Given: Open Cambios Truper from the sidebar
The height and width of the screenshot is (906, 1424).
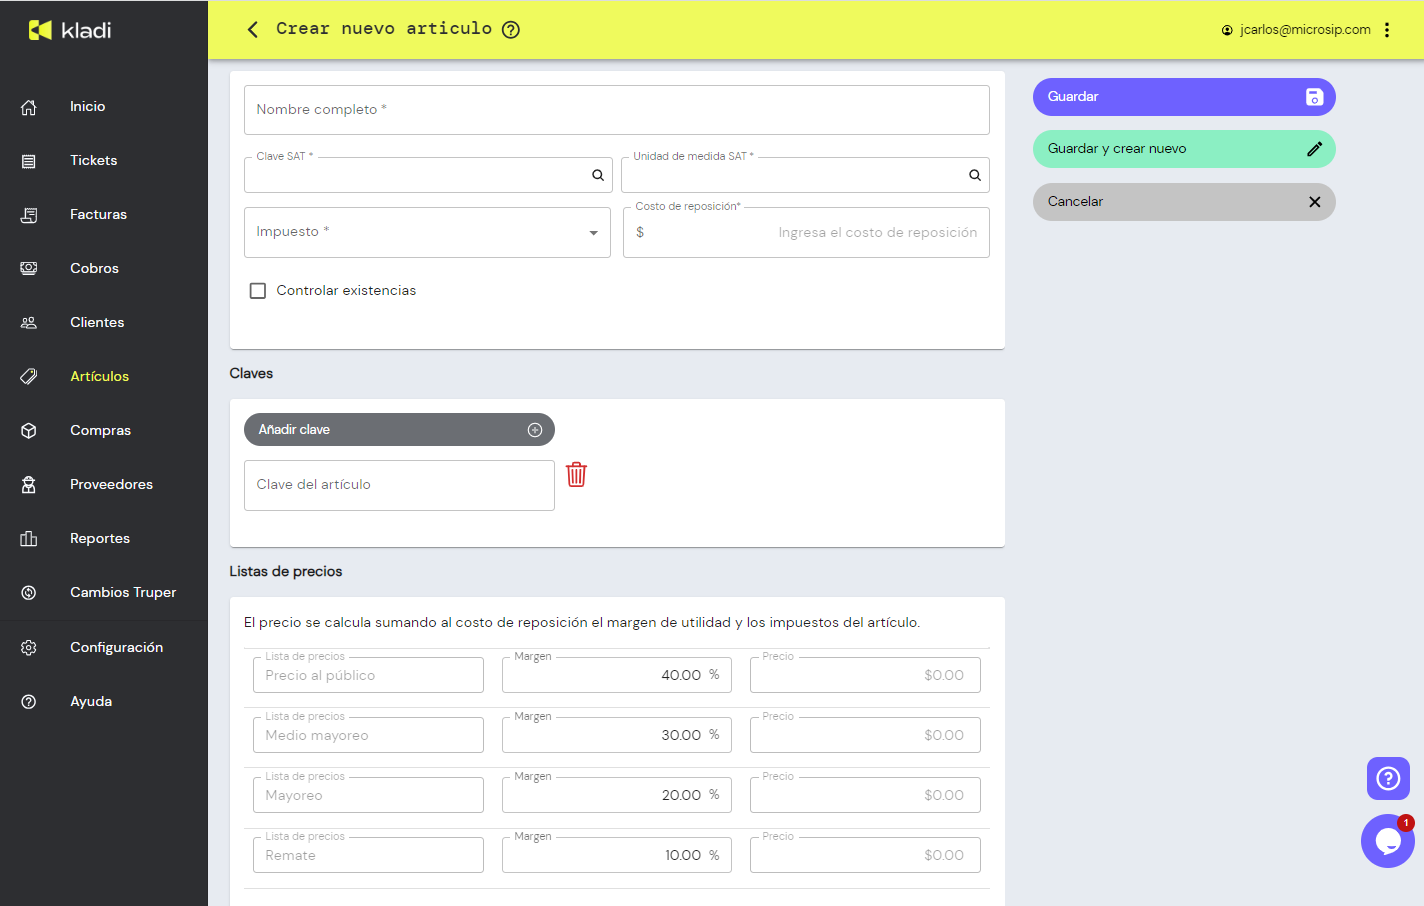Looking at the screenshot, I should [x=122, y=592].
